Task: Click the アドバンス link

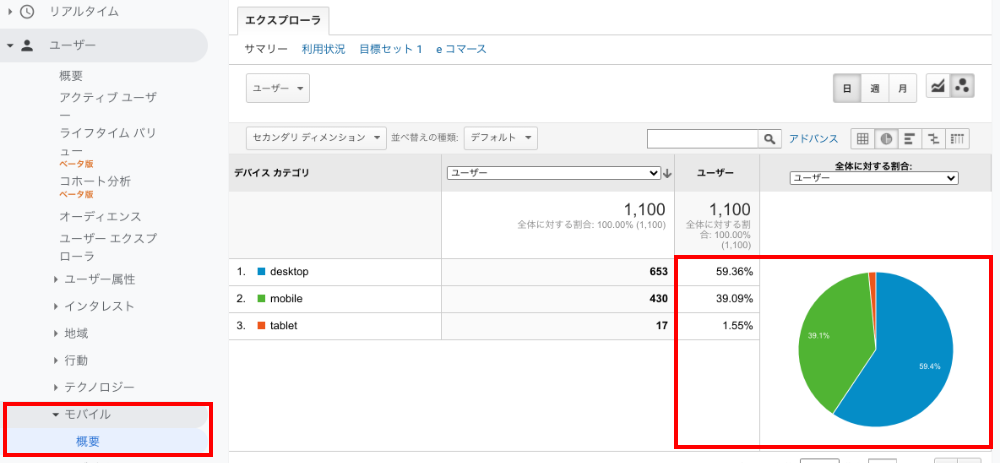Action: (x=813, y=139)
